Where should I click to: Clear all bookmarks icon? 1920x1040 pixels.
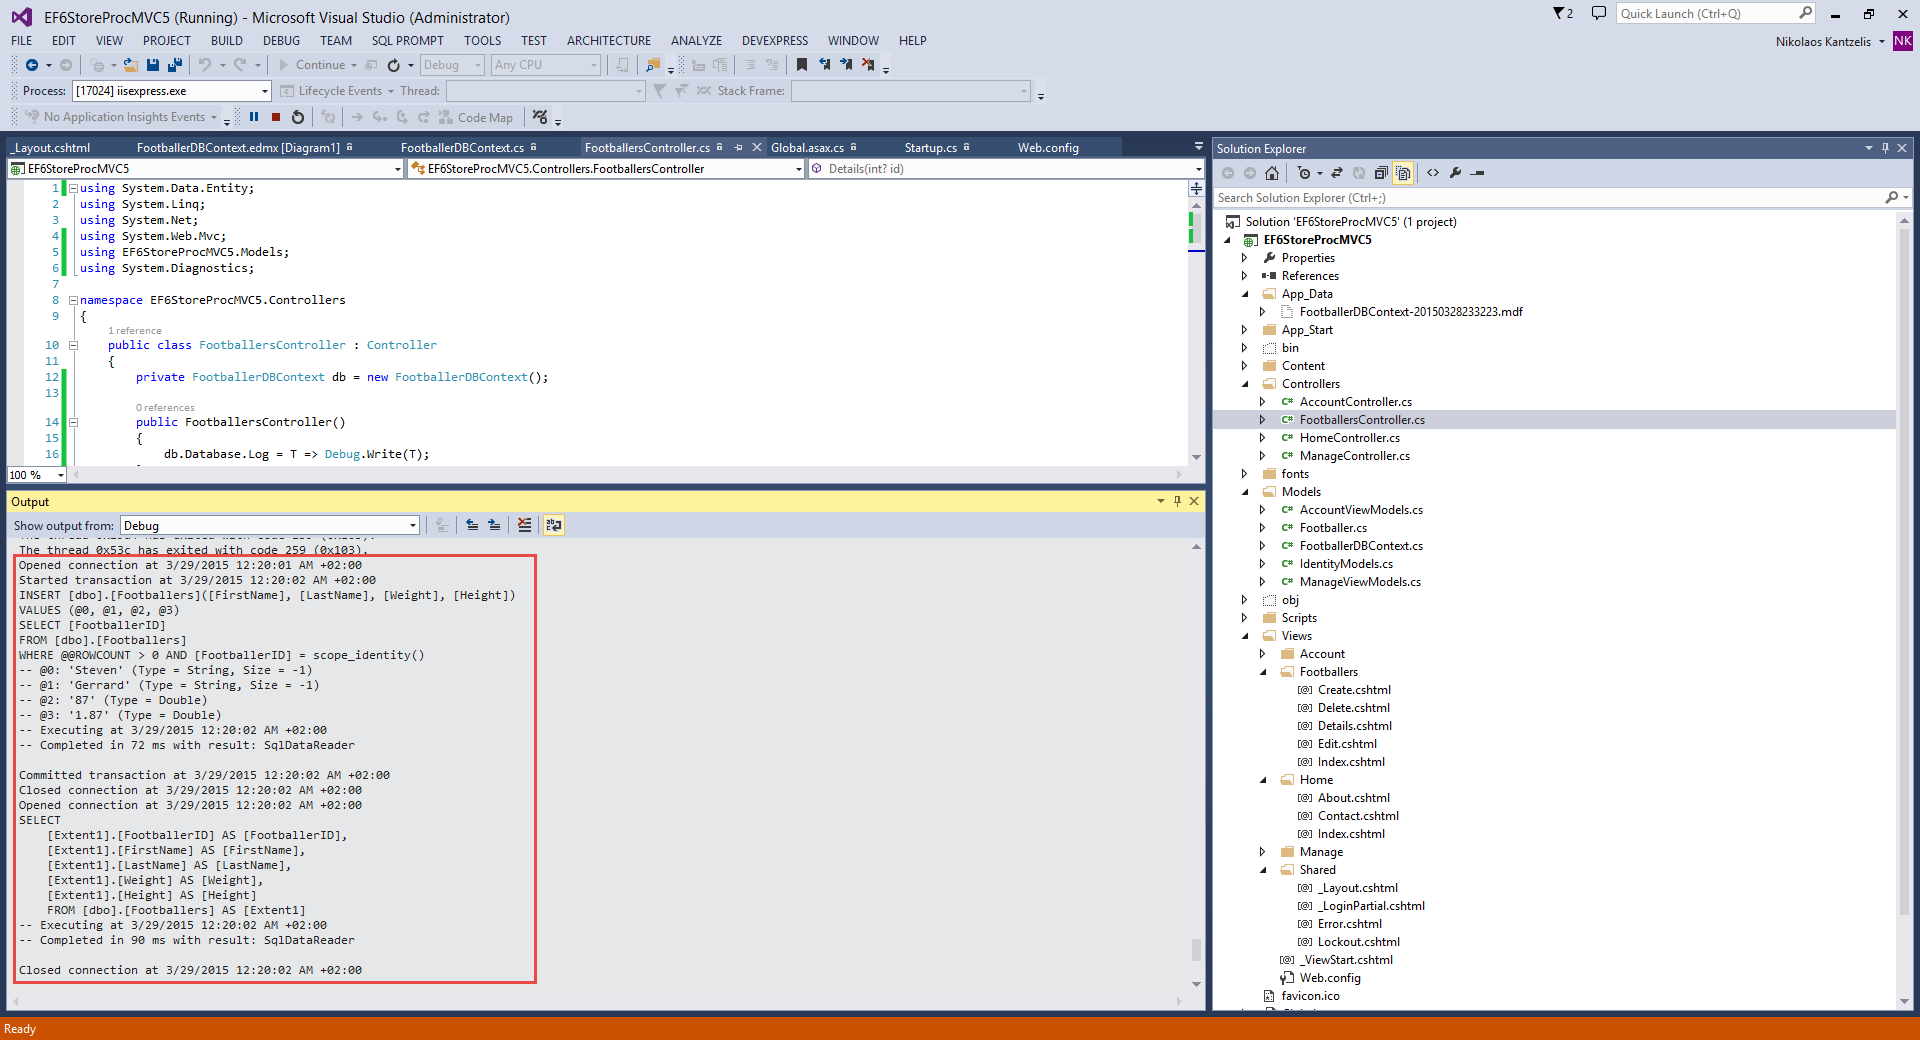click(x=868, y=65)
